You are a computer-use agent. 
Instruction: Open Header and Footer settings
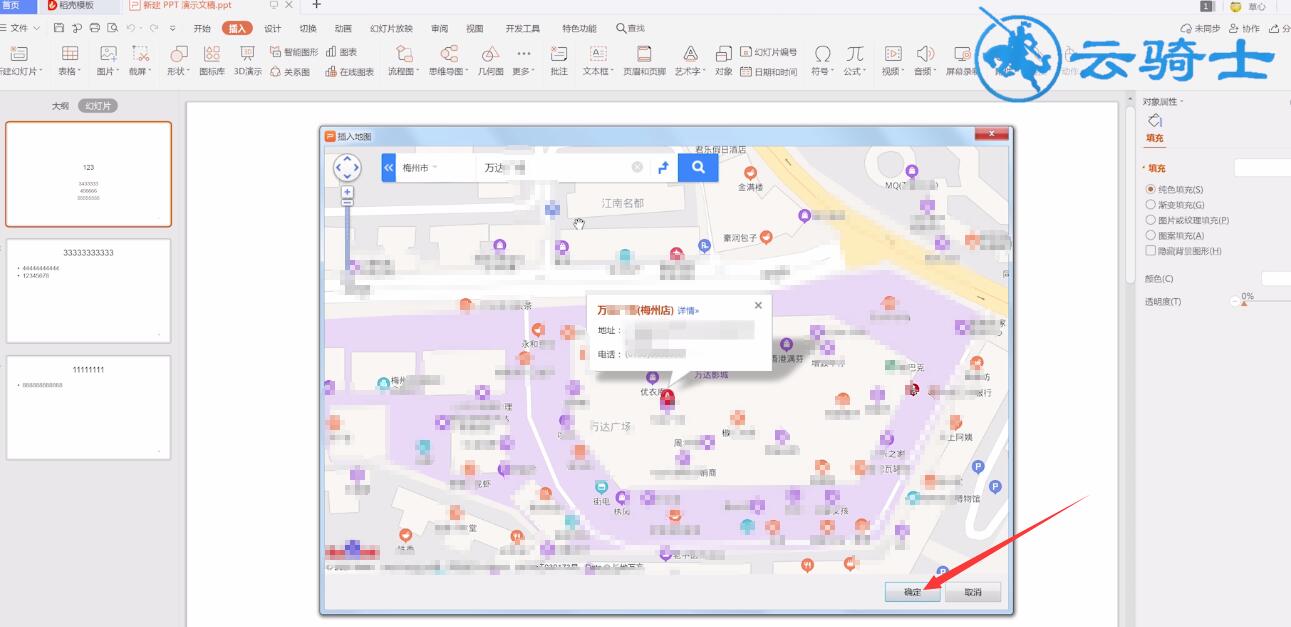tap(644, 60)
